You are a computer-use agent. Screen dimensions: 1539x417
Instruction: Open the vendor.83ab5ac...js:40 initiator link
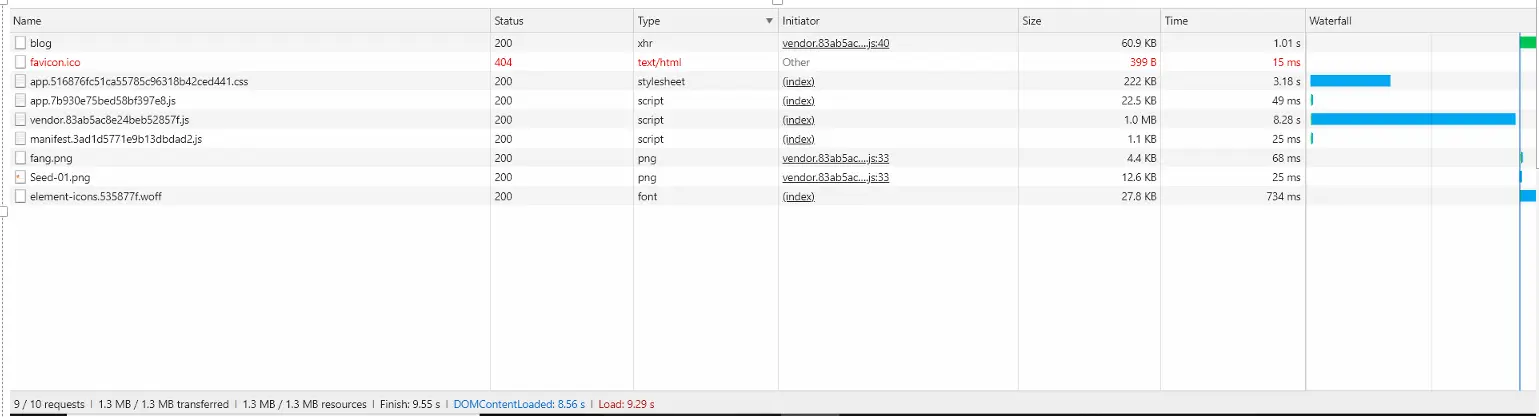click(x=836, y=43)
